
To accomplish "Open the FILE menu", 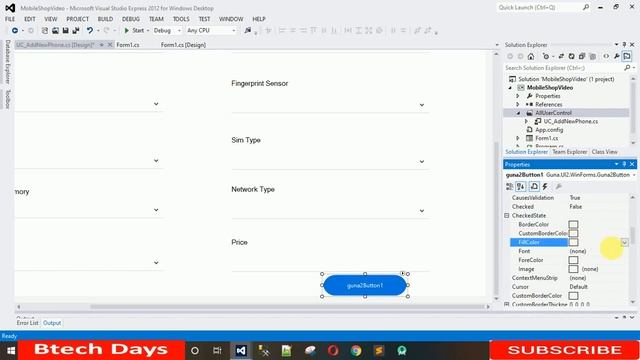I will coord(10,19).
